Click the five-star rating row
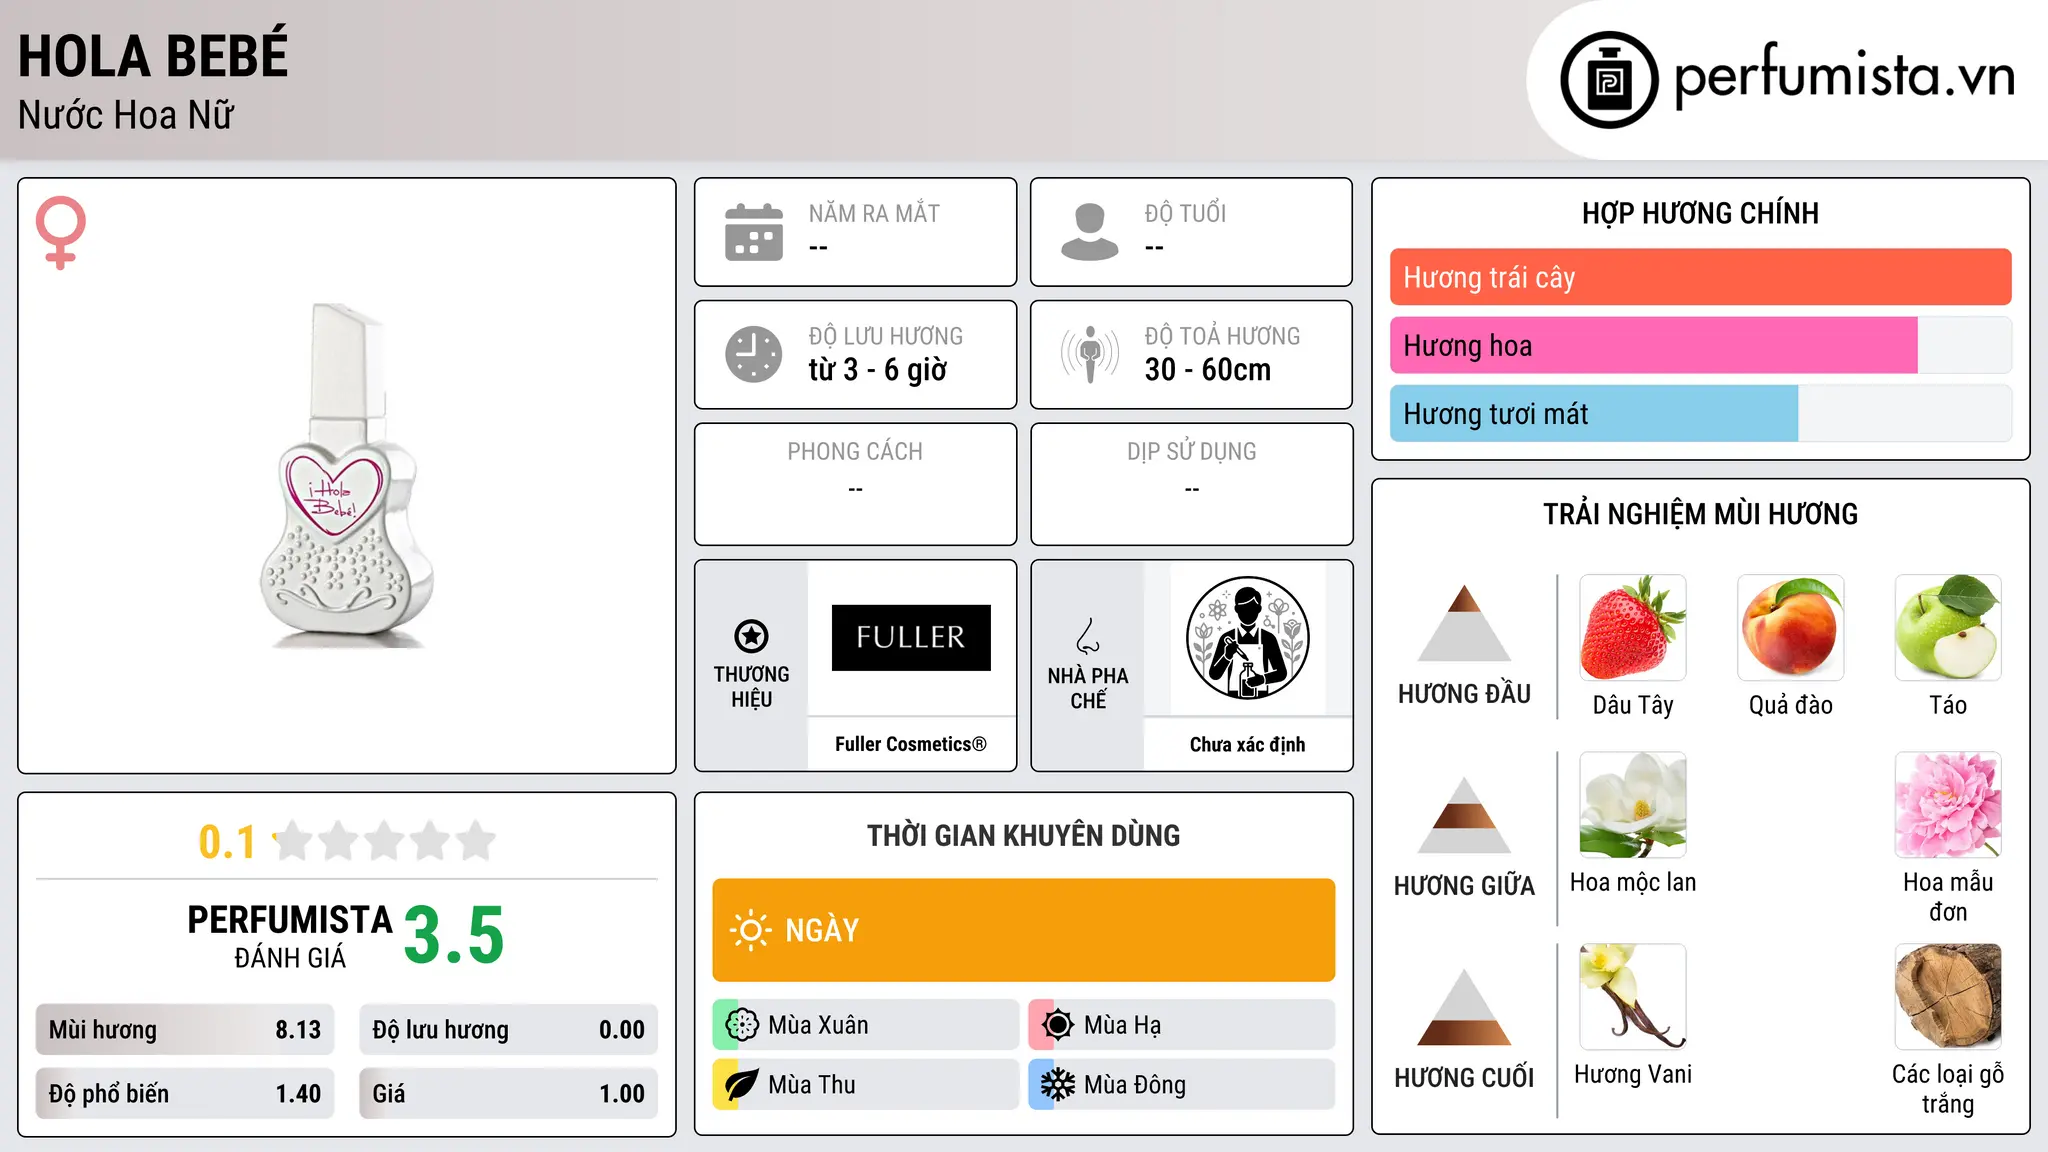 coord(385,841)
